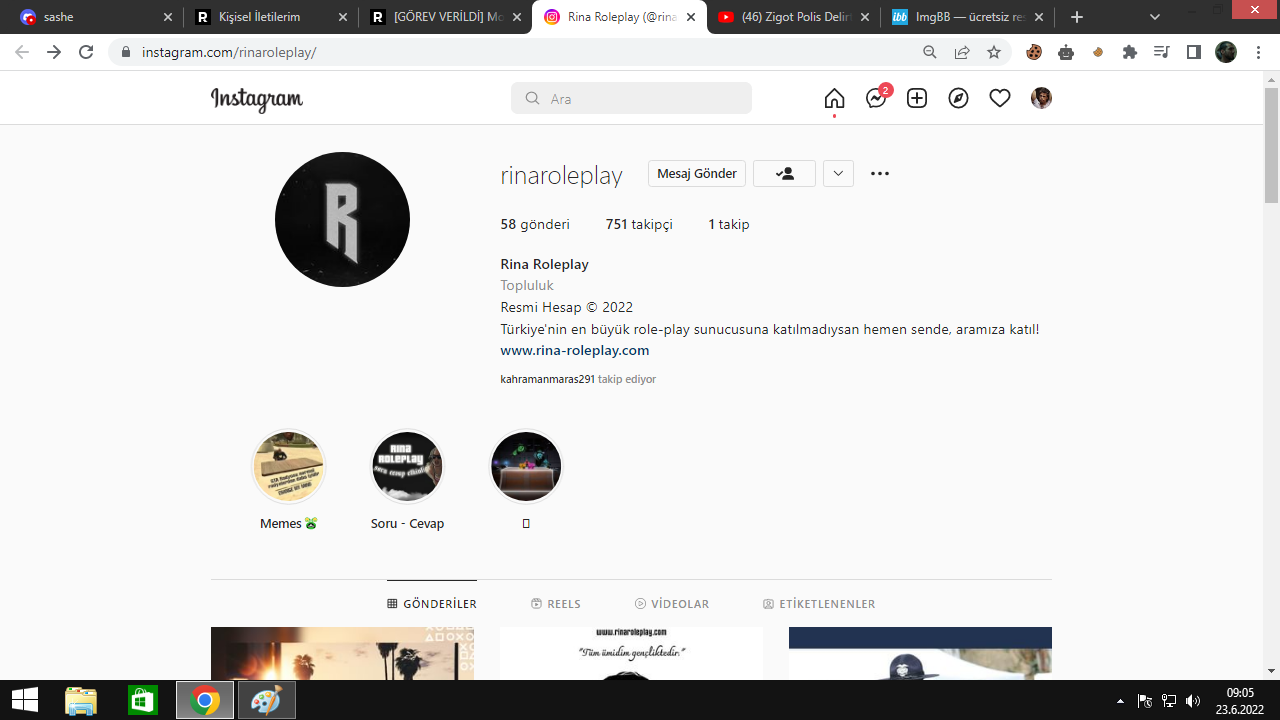Image resolution: width=1280 pixels, height=720 pixels.
Task: Expand suggested accounts chevron on profile
Action: (838, 173)
